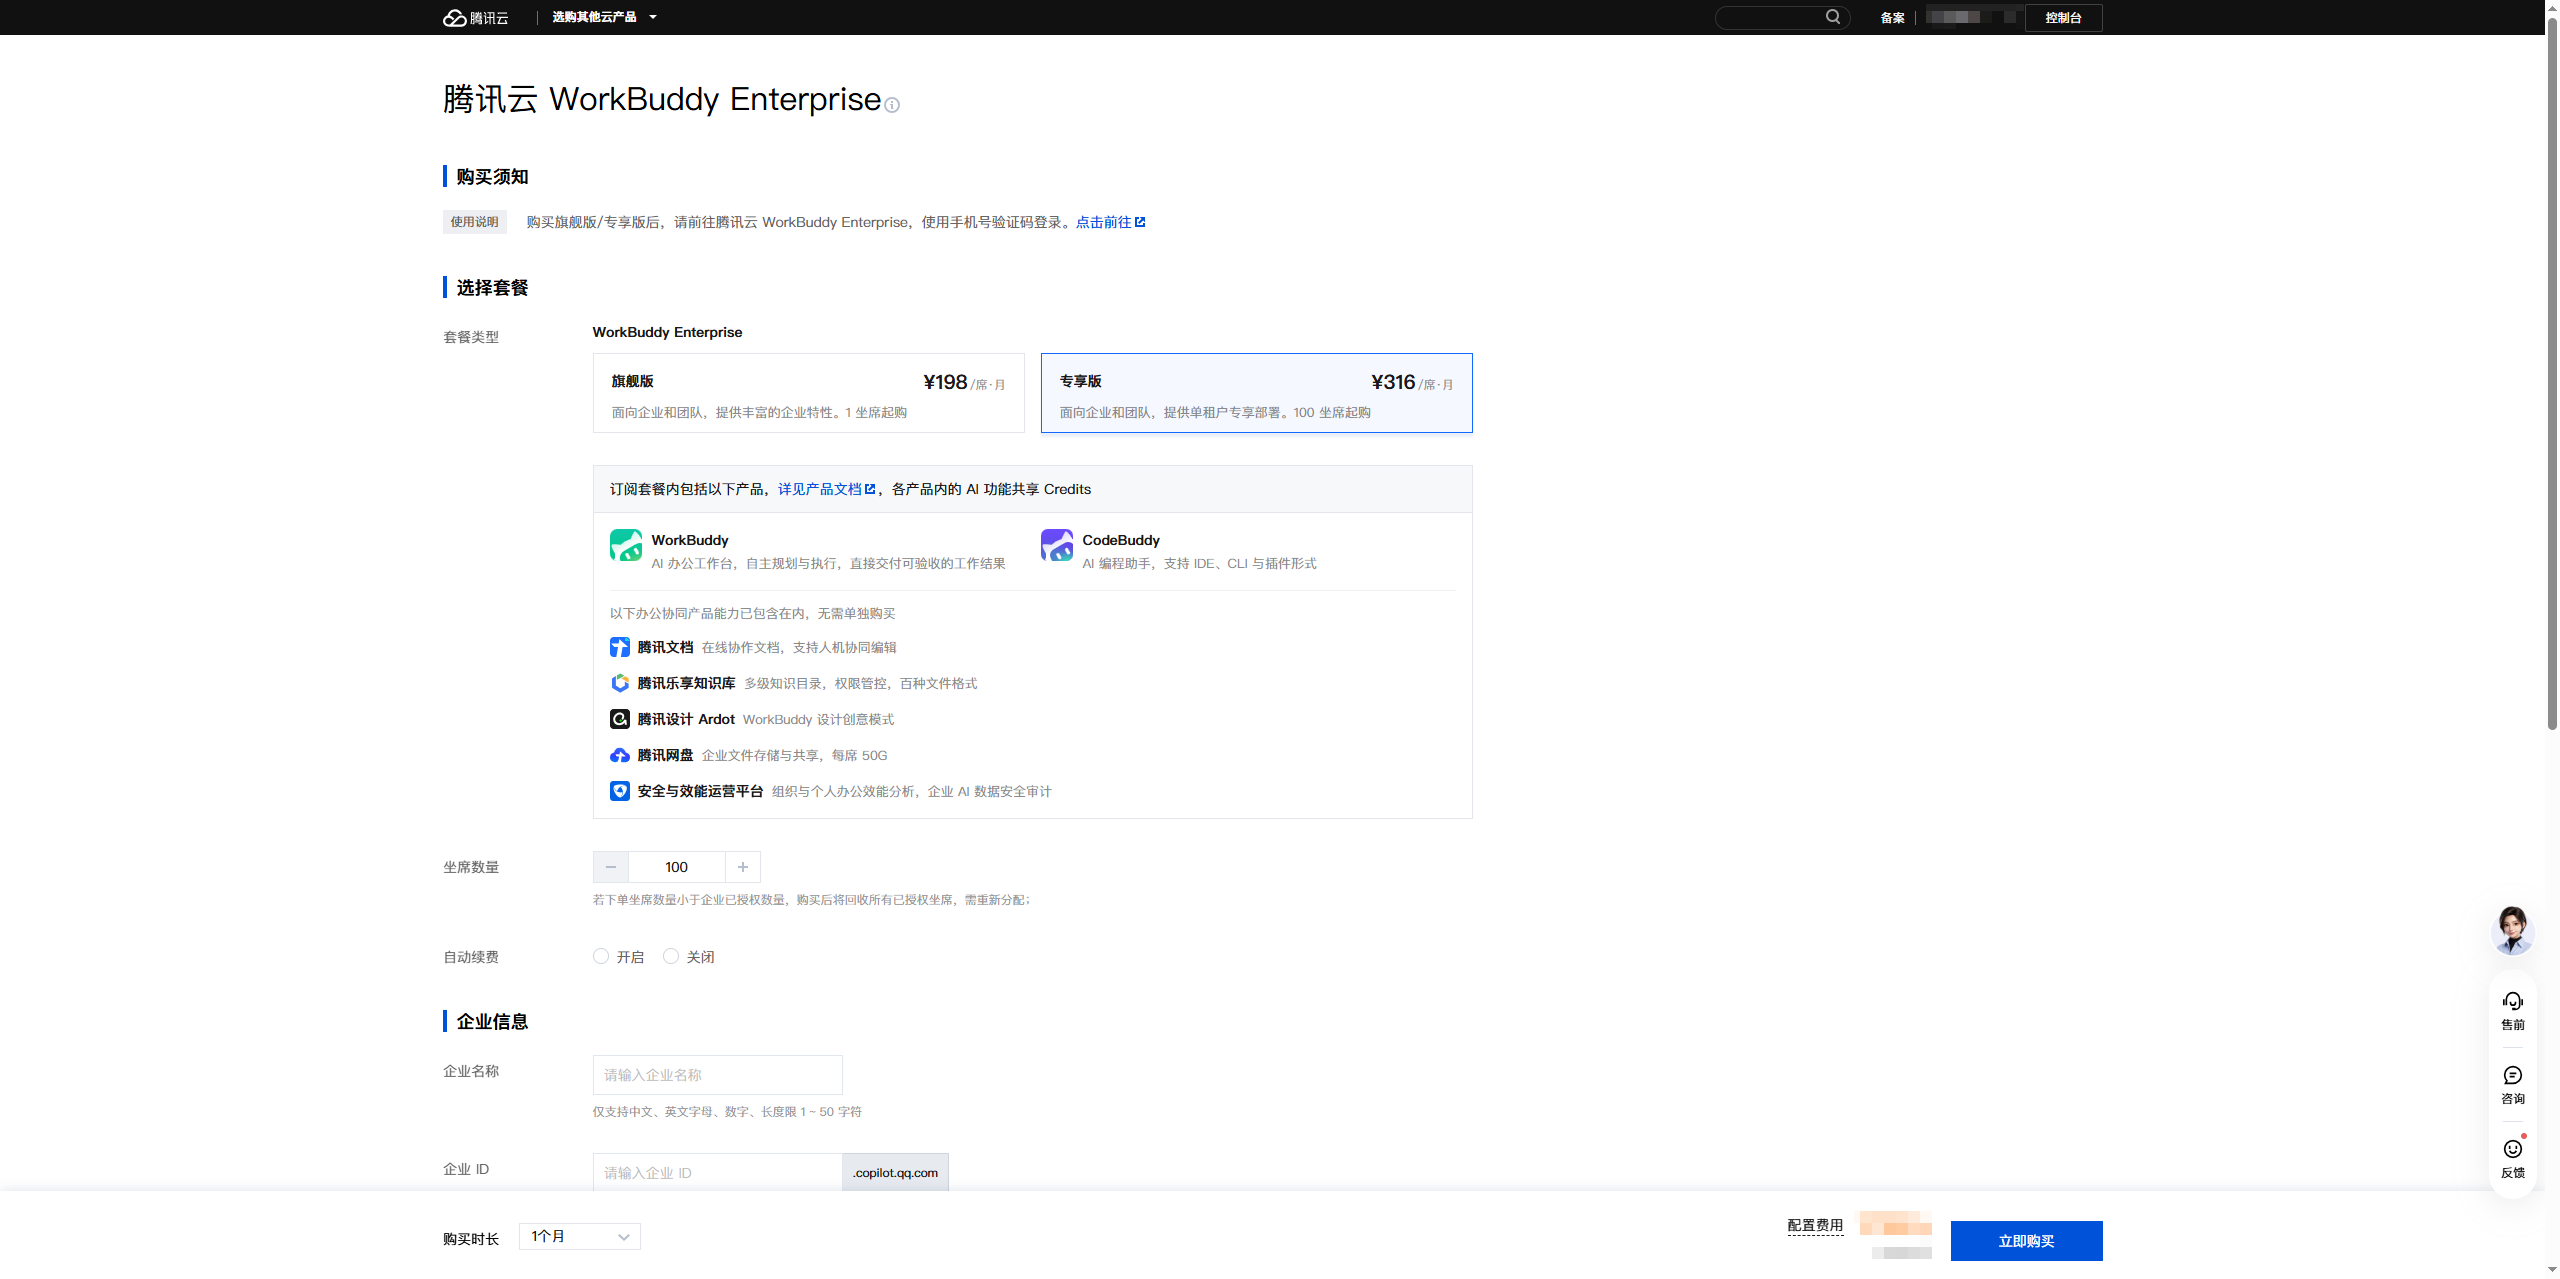
Task: Click the Tencent Cloud logo
Action: pos(476,18)
